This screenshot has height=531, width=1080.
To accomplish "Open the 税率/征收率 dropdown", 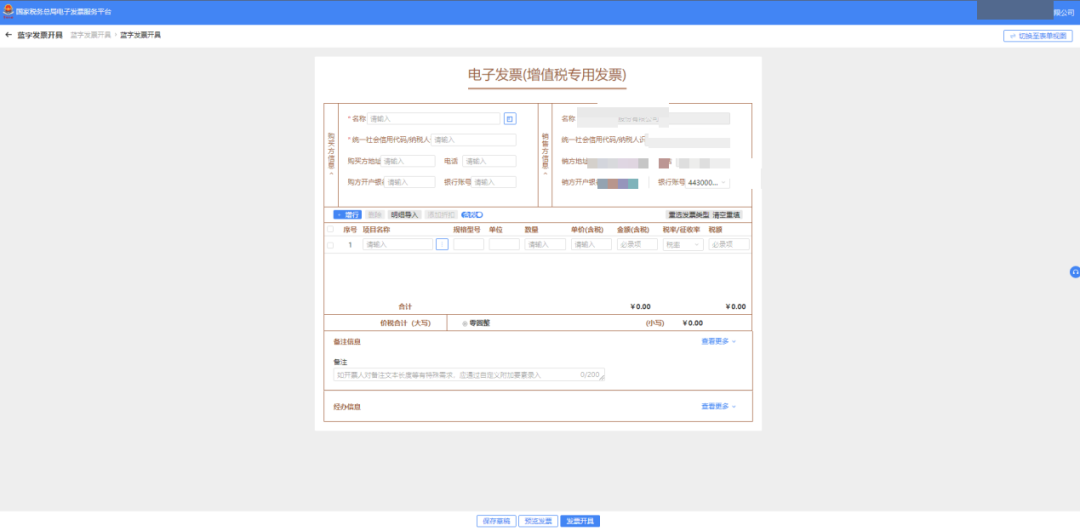I will 683,244.
